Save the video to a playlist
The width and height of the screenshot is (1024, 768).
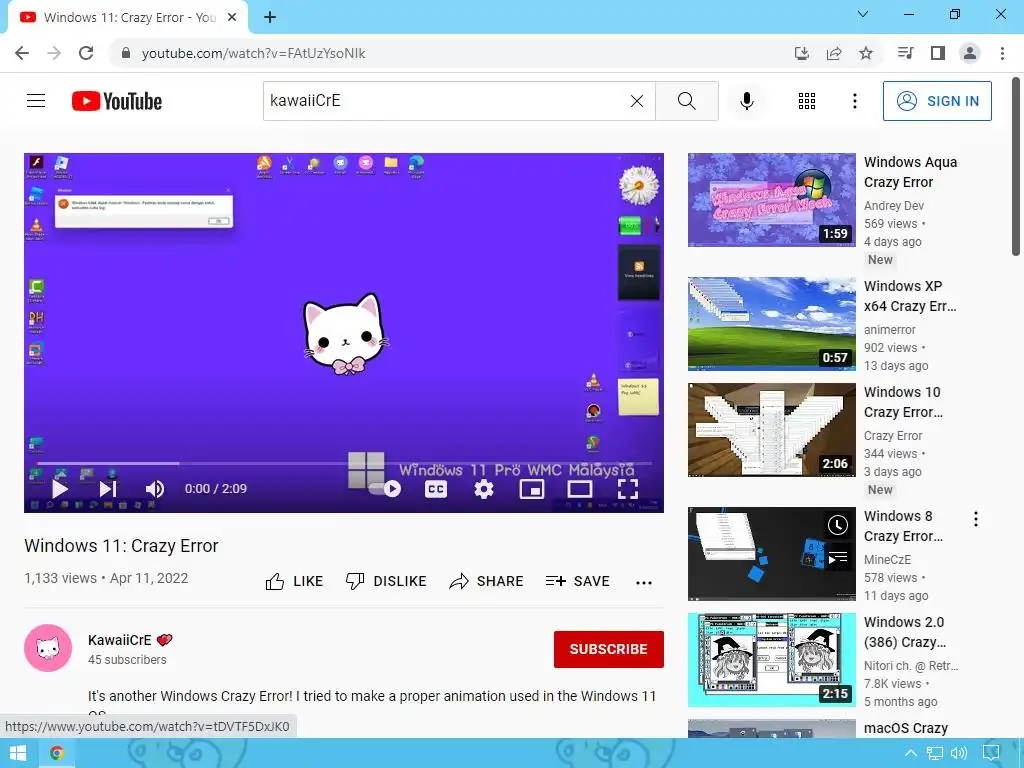578,581
